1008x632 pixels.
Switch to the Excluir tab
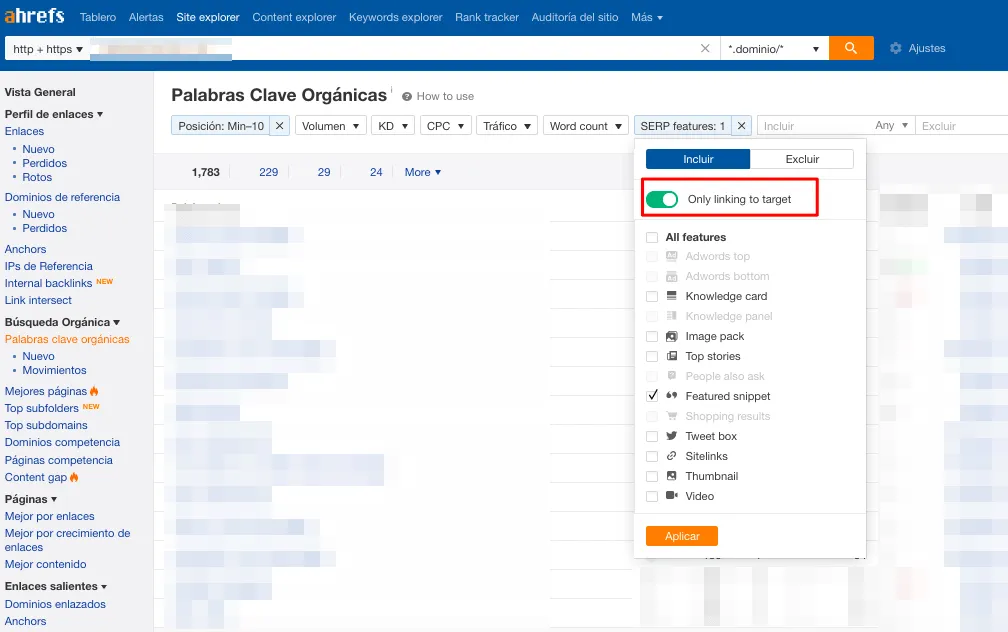click(802, 159)
